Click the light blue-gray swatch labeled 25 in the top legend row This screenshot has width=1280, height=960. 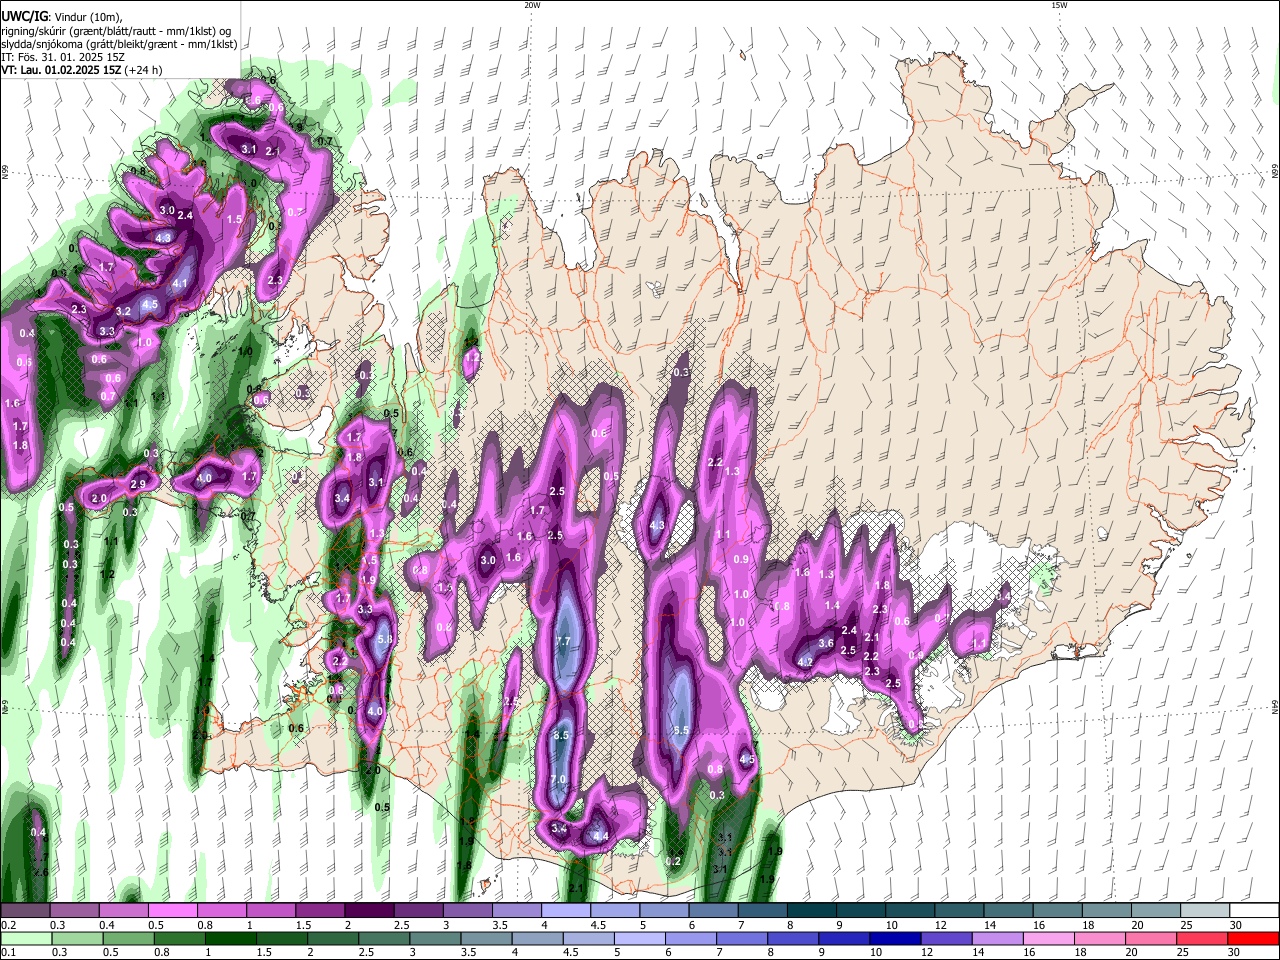pos(1204,911)
